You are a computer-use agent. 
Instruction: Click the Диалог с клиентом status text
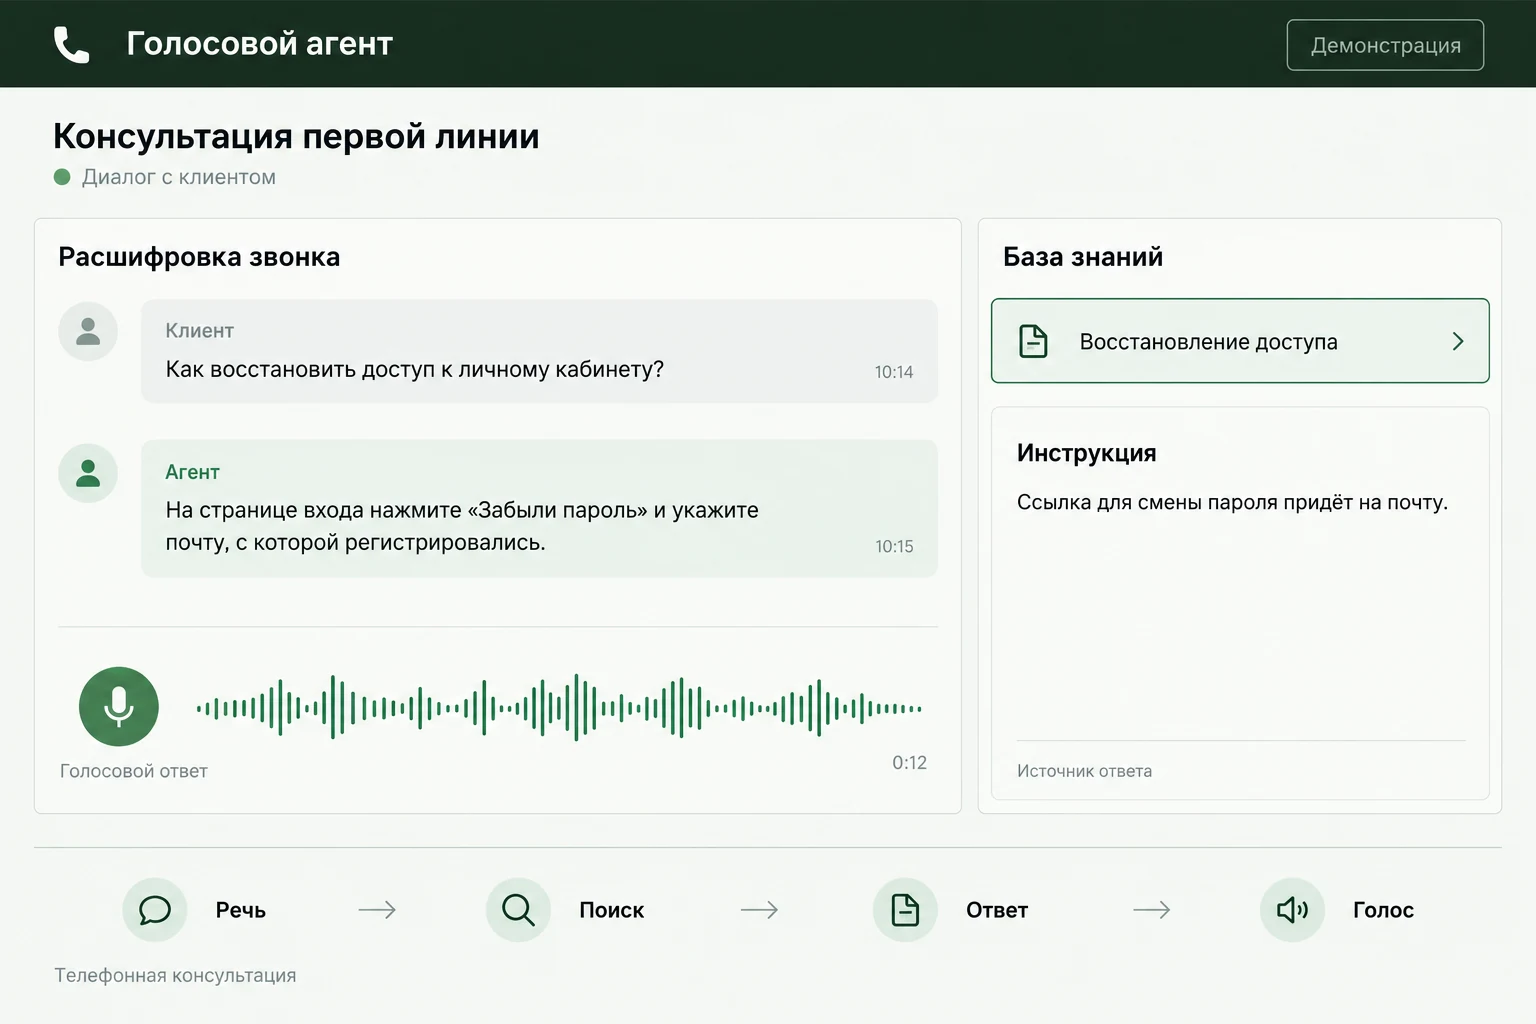(179, 177)
